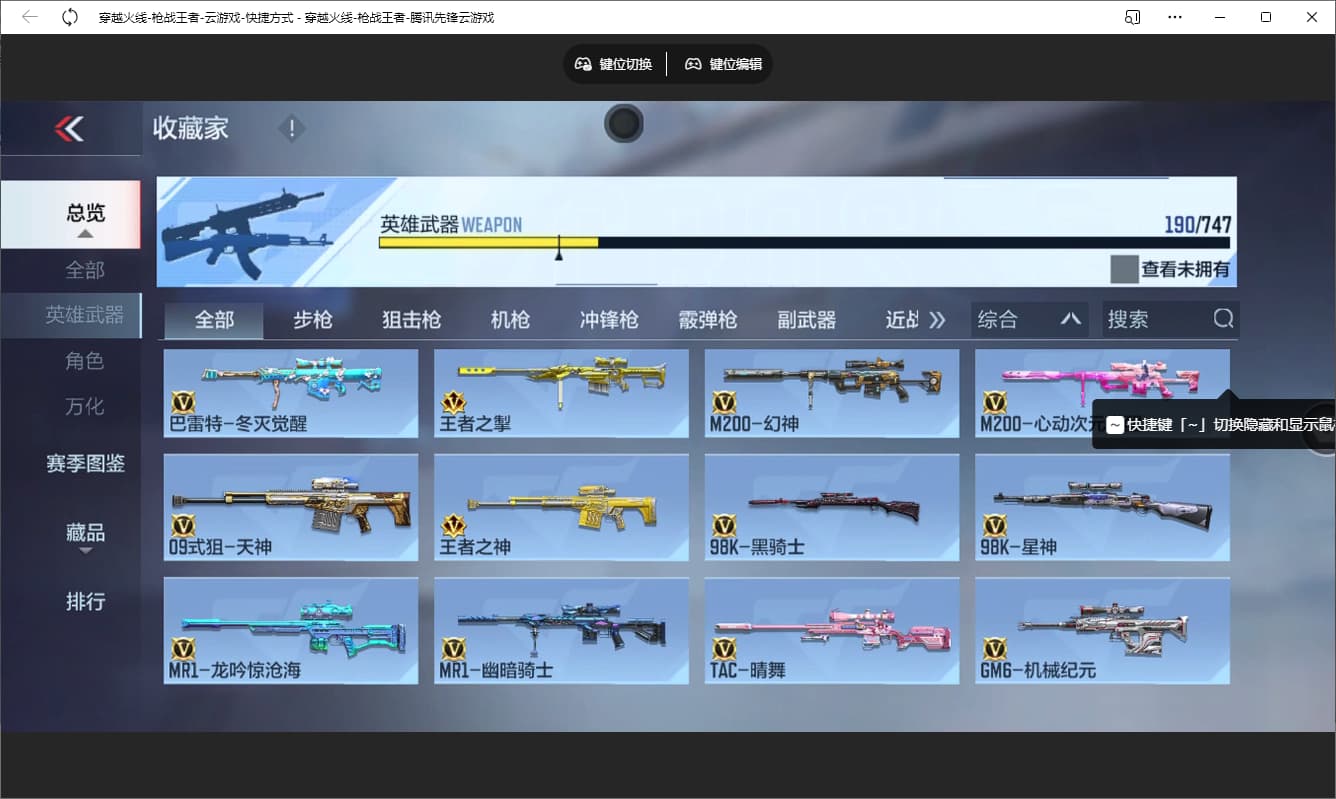This screenshot has width=1336, height=799.
Task: Select the 冲锋枪 category tab
Action: tap(608, 320)
